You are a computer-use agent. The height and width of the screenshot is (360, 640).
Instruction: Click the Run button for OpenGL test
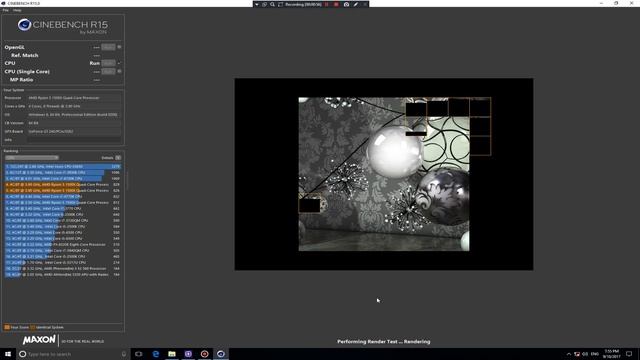coord(108,47)
